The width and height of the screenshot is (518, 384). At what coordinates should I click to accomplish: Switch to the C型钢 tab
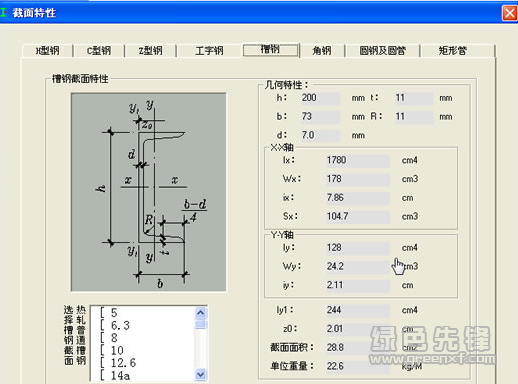99,51
